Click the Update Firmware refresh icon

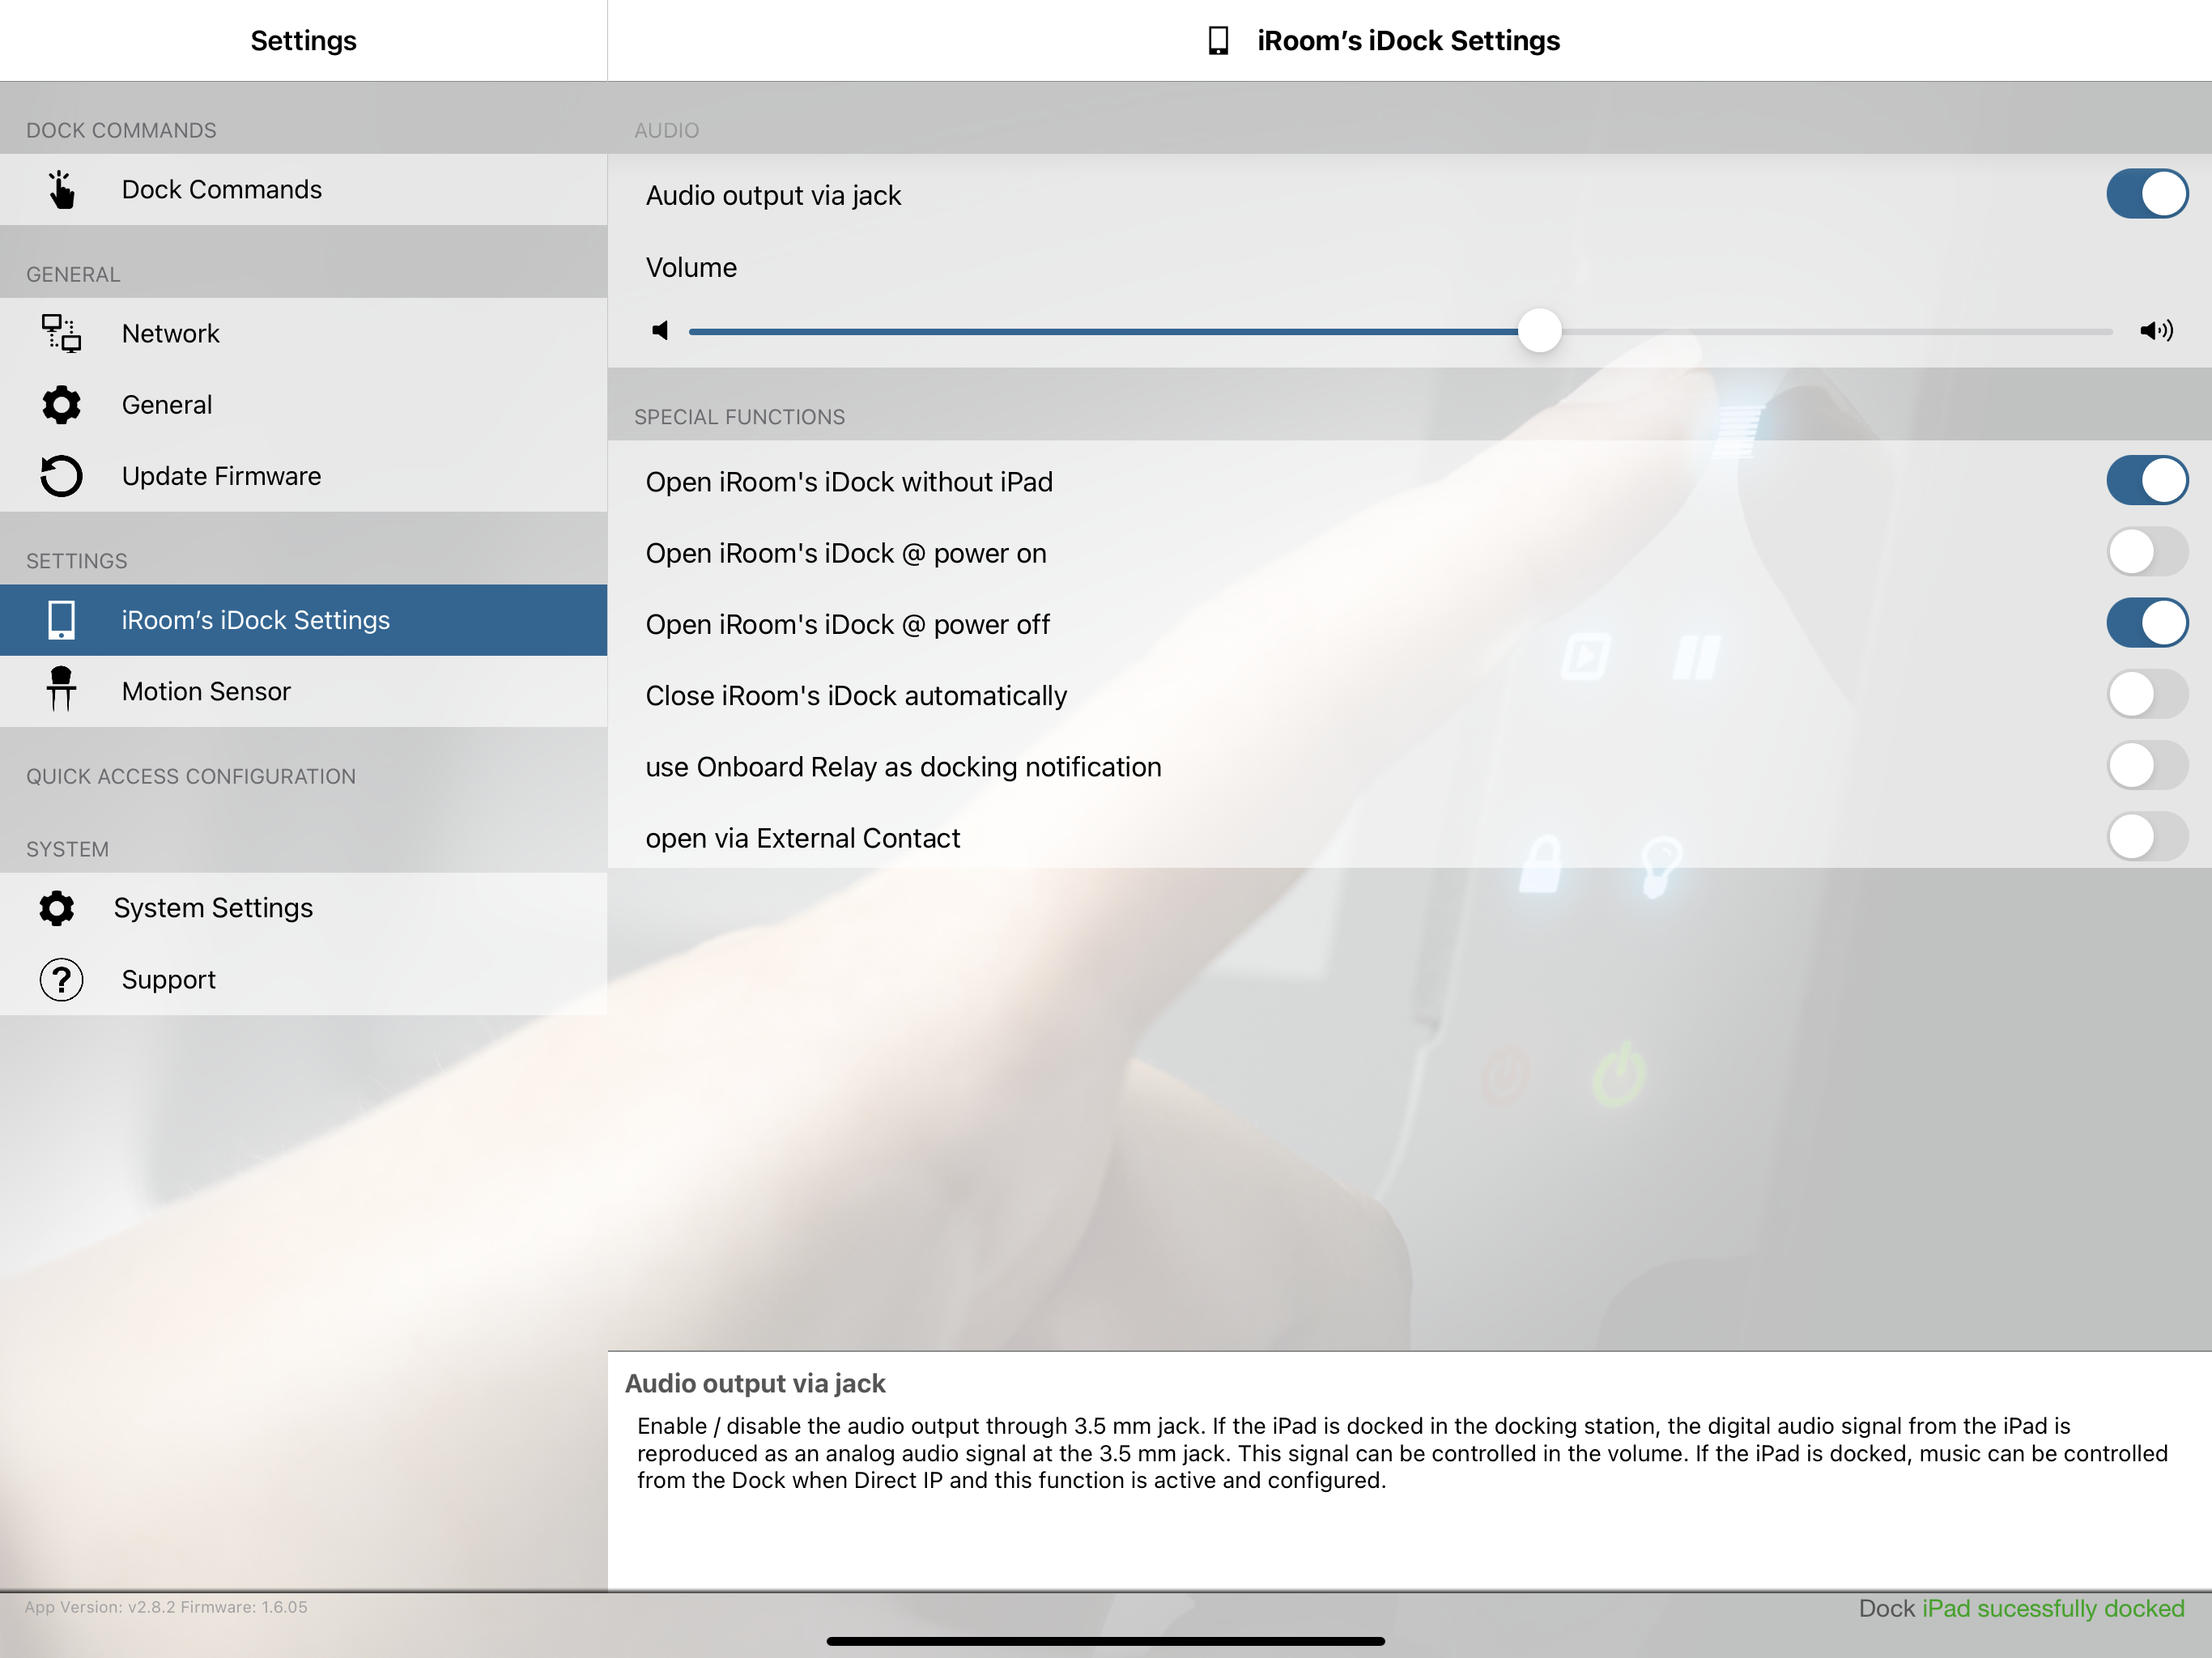(x=61, y=476)
